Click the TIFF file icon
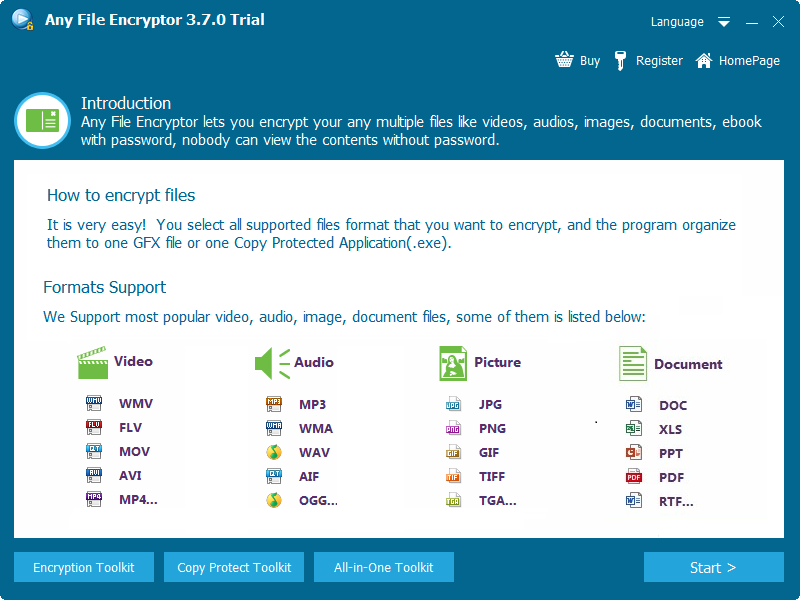800x600 pixels. tap(453, 476)
